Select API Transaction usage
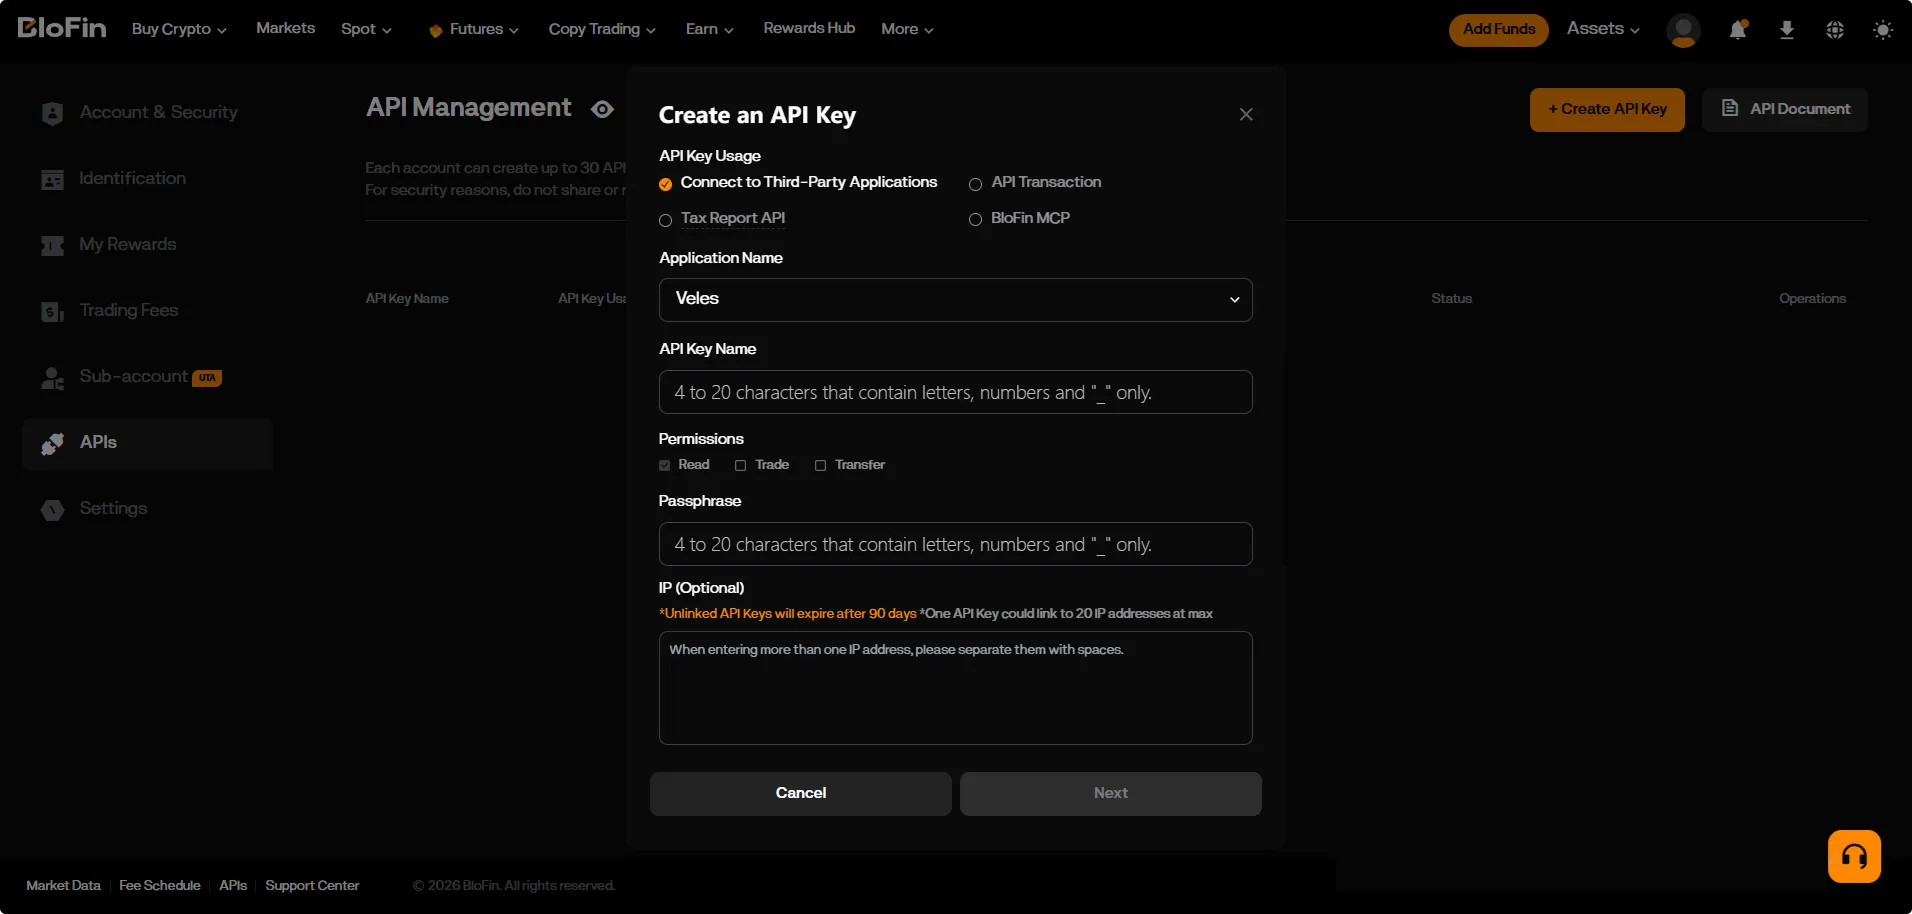Viewport: 1912px width, 914px height. coord(1035,183)
